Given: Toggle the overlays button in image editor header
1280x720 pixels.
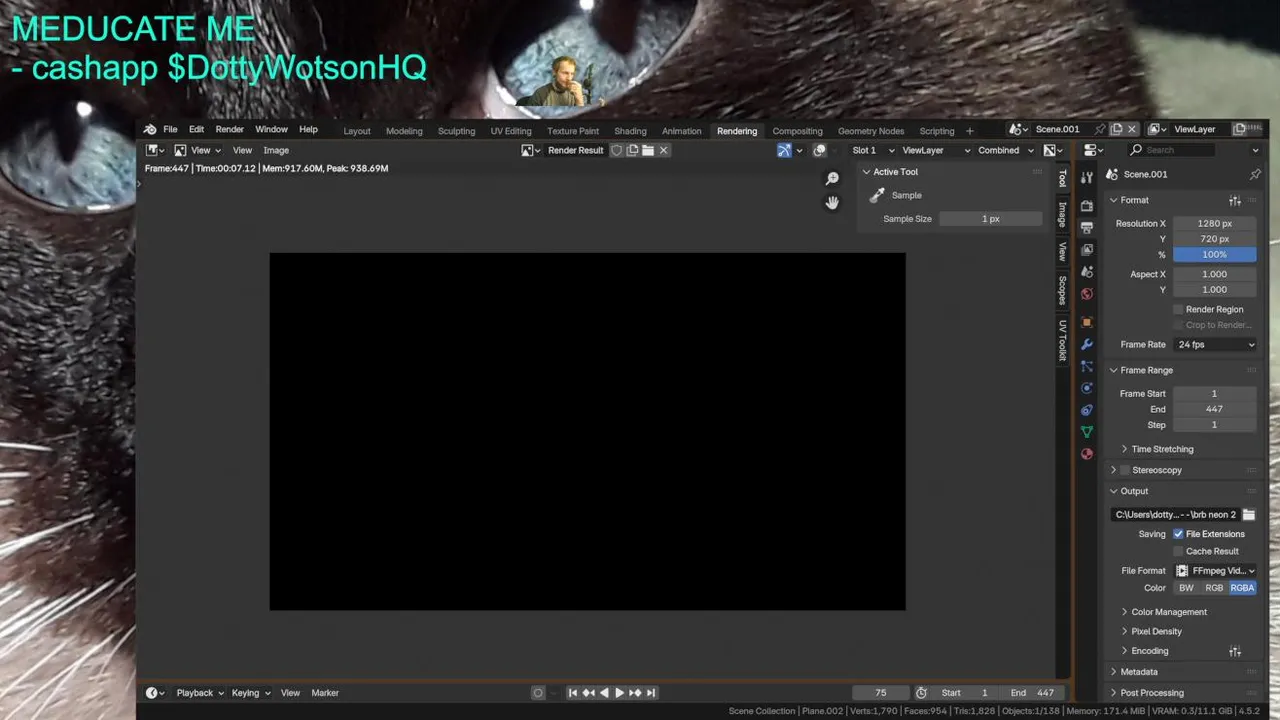Looking at the screenshot, I should pyautogui.click(x=819, y=150).
